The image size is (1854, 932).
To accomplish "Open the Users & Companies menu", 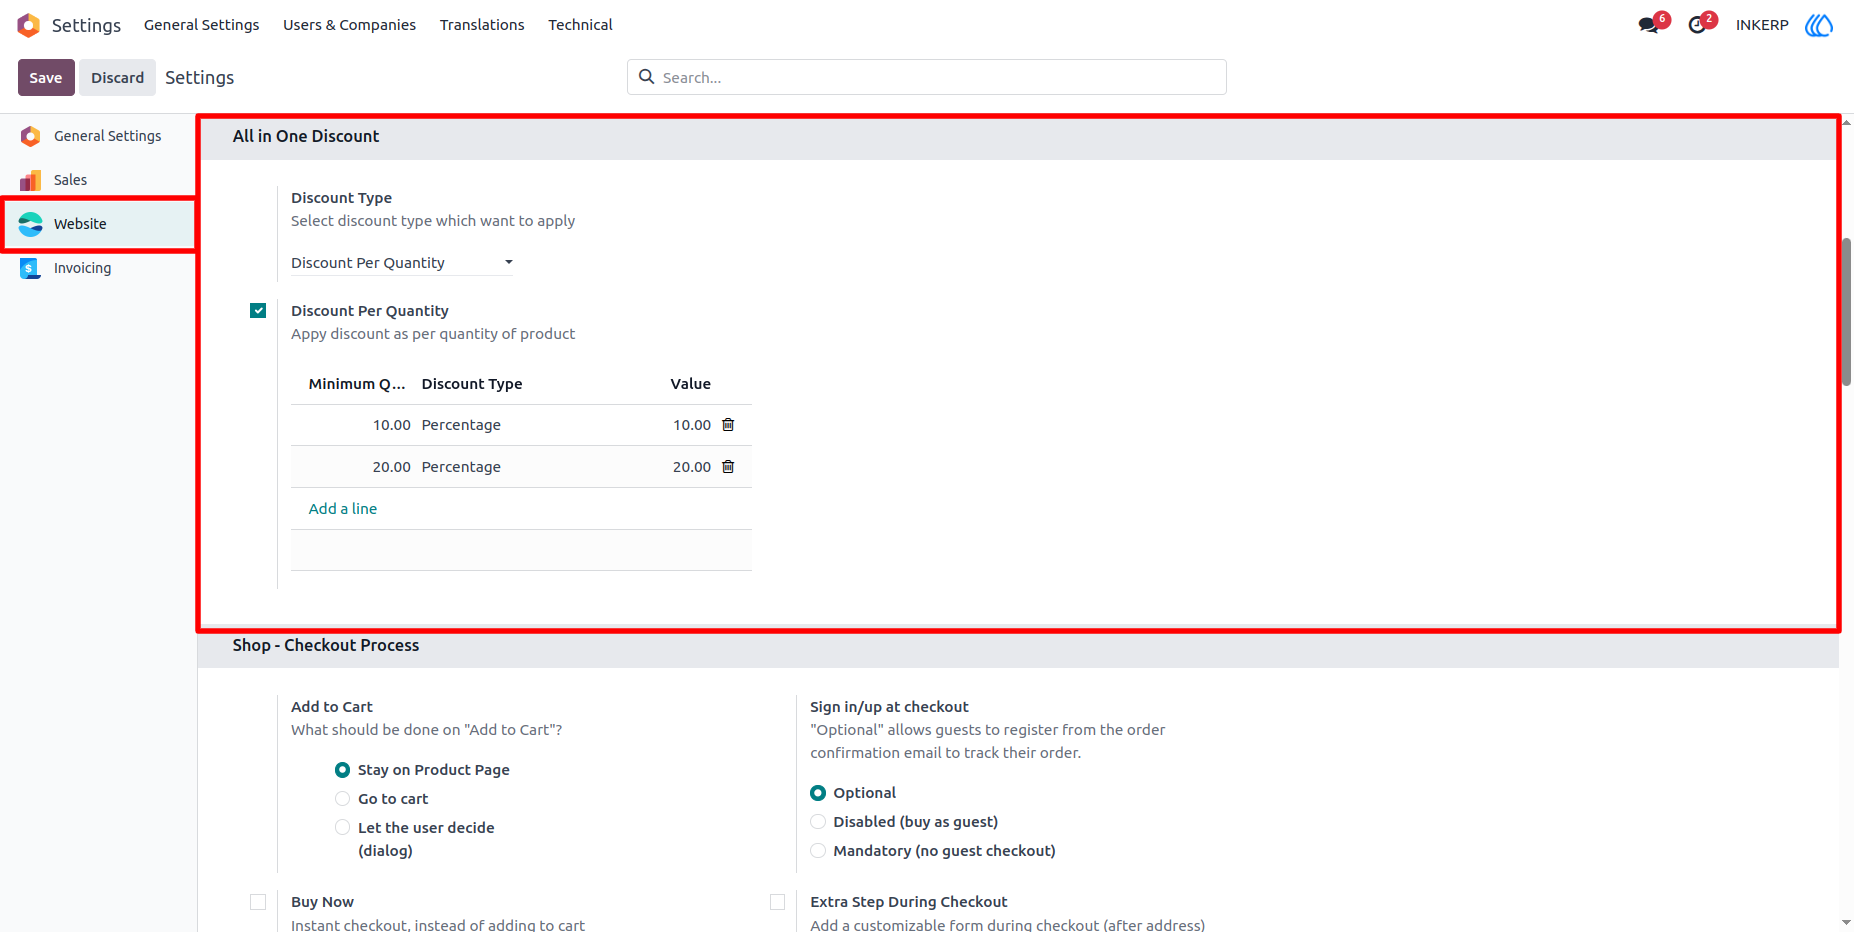I will (349, 25).
